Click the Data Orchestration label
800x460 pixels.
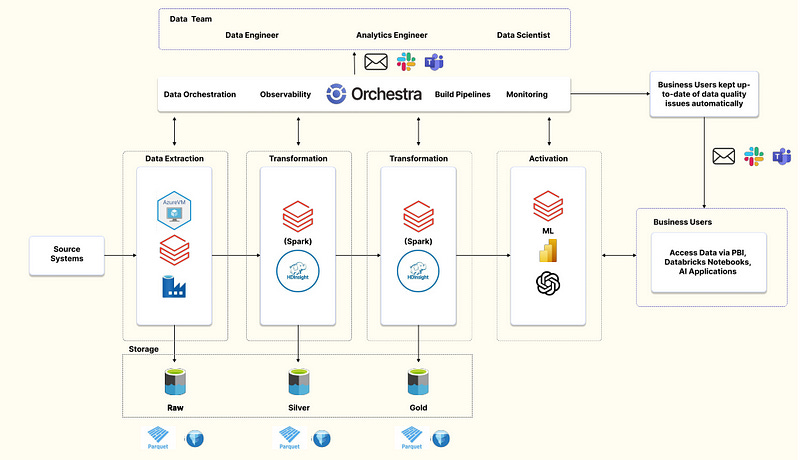200,94
